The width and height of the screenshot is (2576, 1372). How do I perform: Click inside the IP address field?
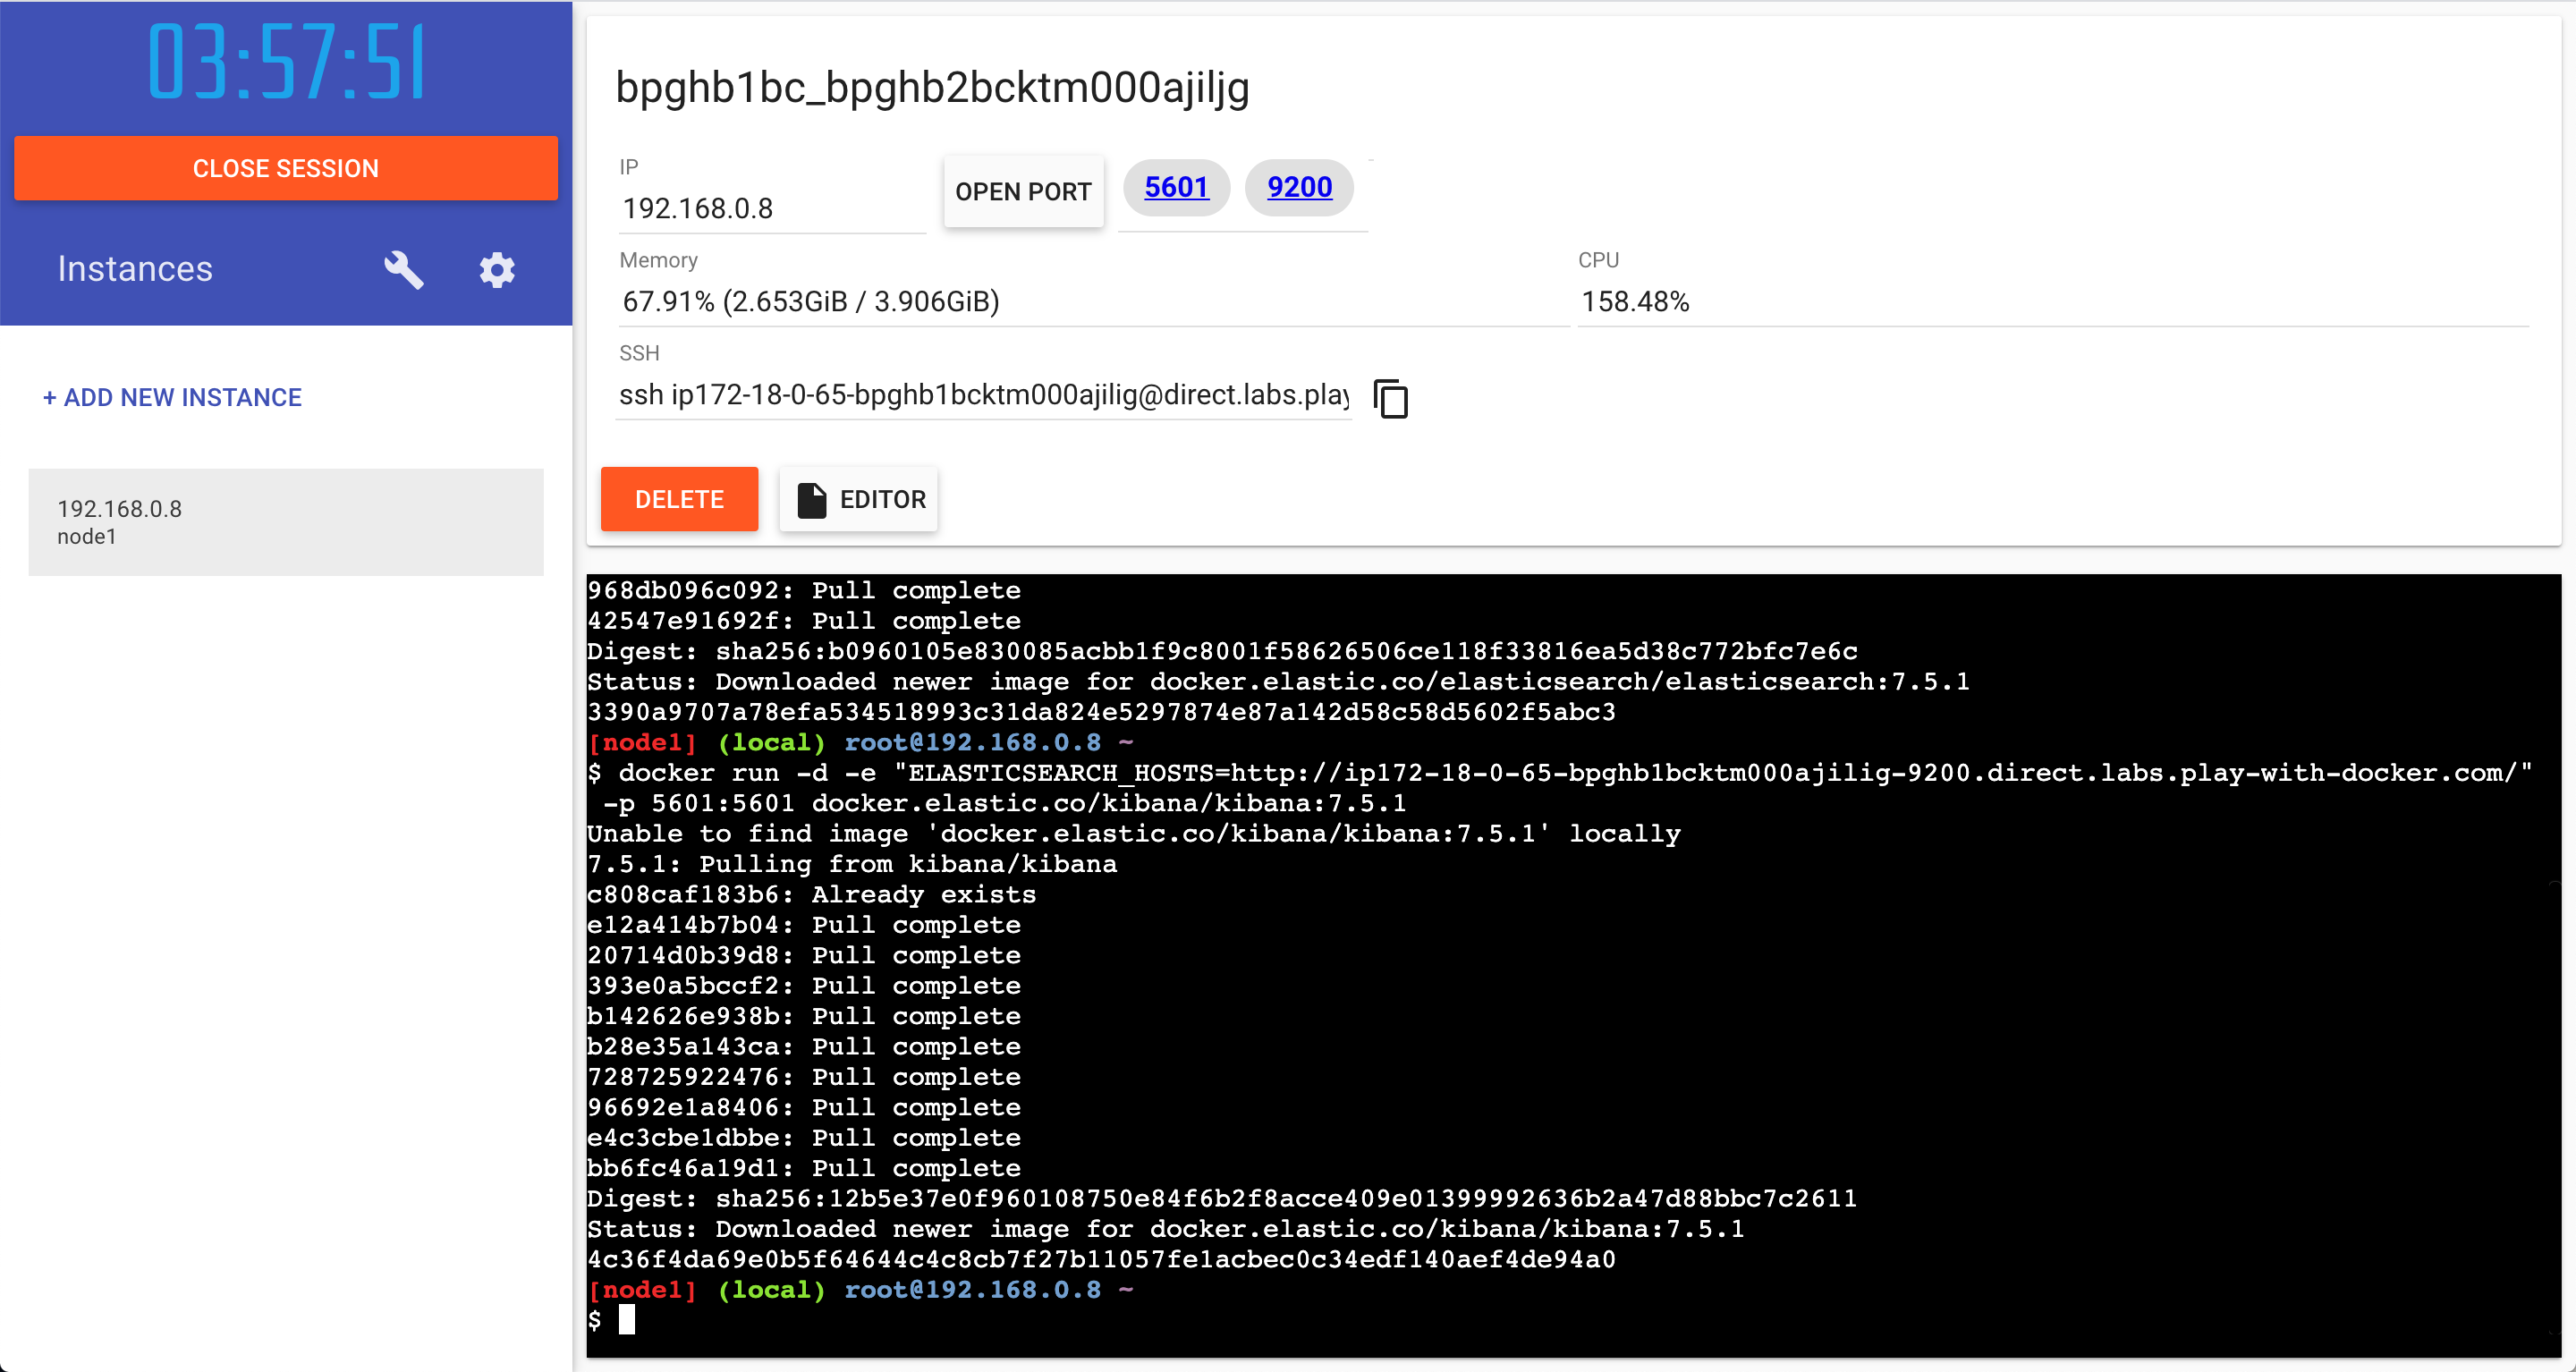[x=770, y=208]
